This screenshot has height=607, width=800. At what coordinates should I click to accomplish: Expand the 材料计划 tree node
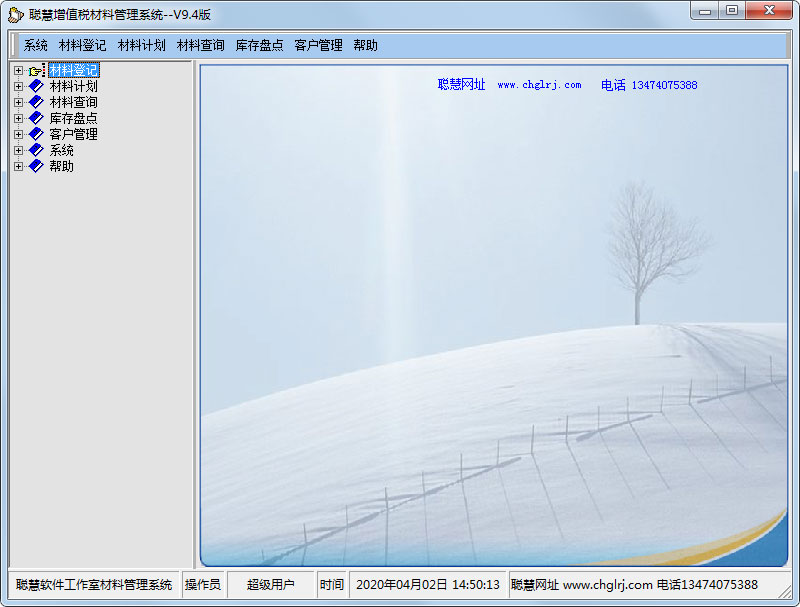pyautogui.click(x=18, y=86)
